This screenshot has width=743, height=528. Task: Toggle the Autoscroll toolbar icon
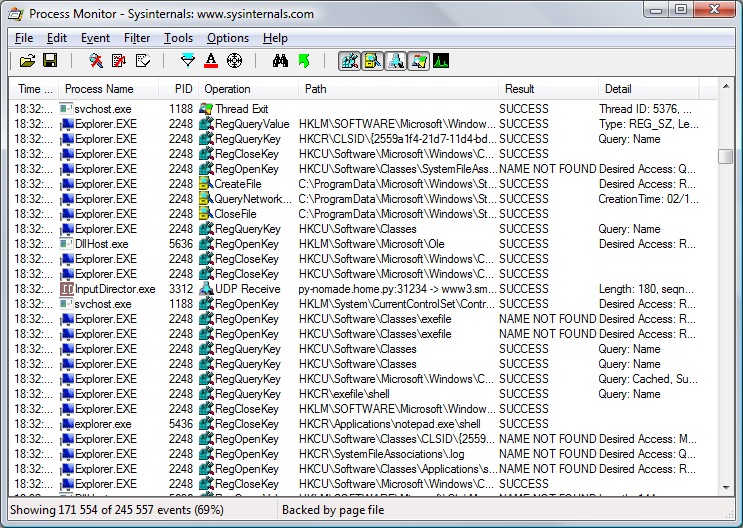click(x=118, y=61)
